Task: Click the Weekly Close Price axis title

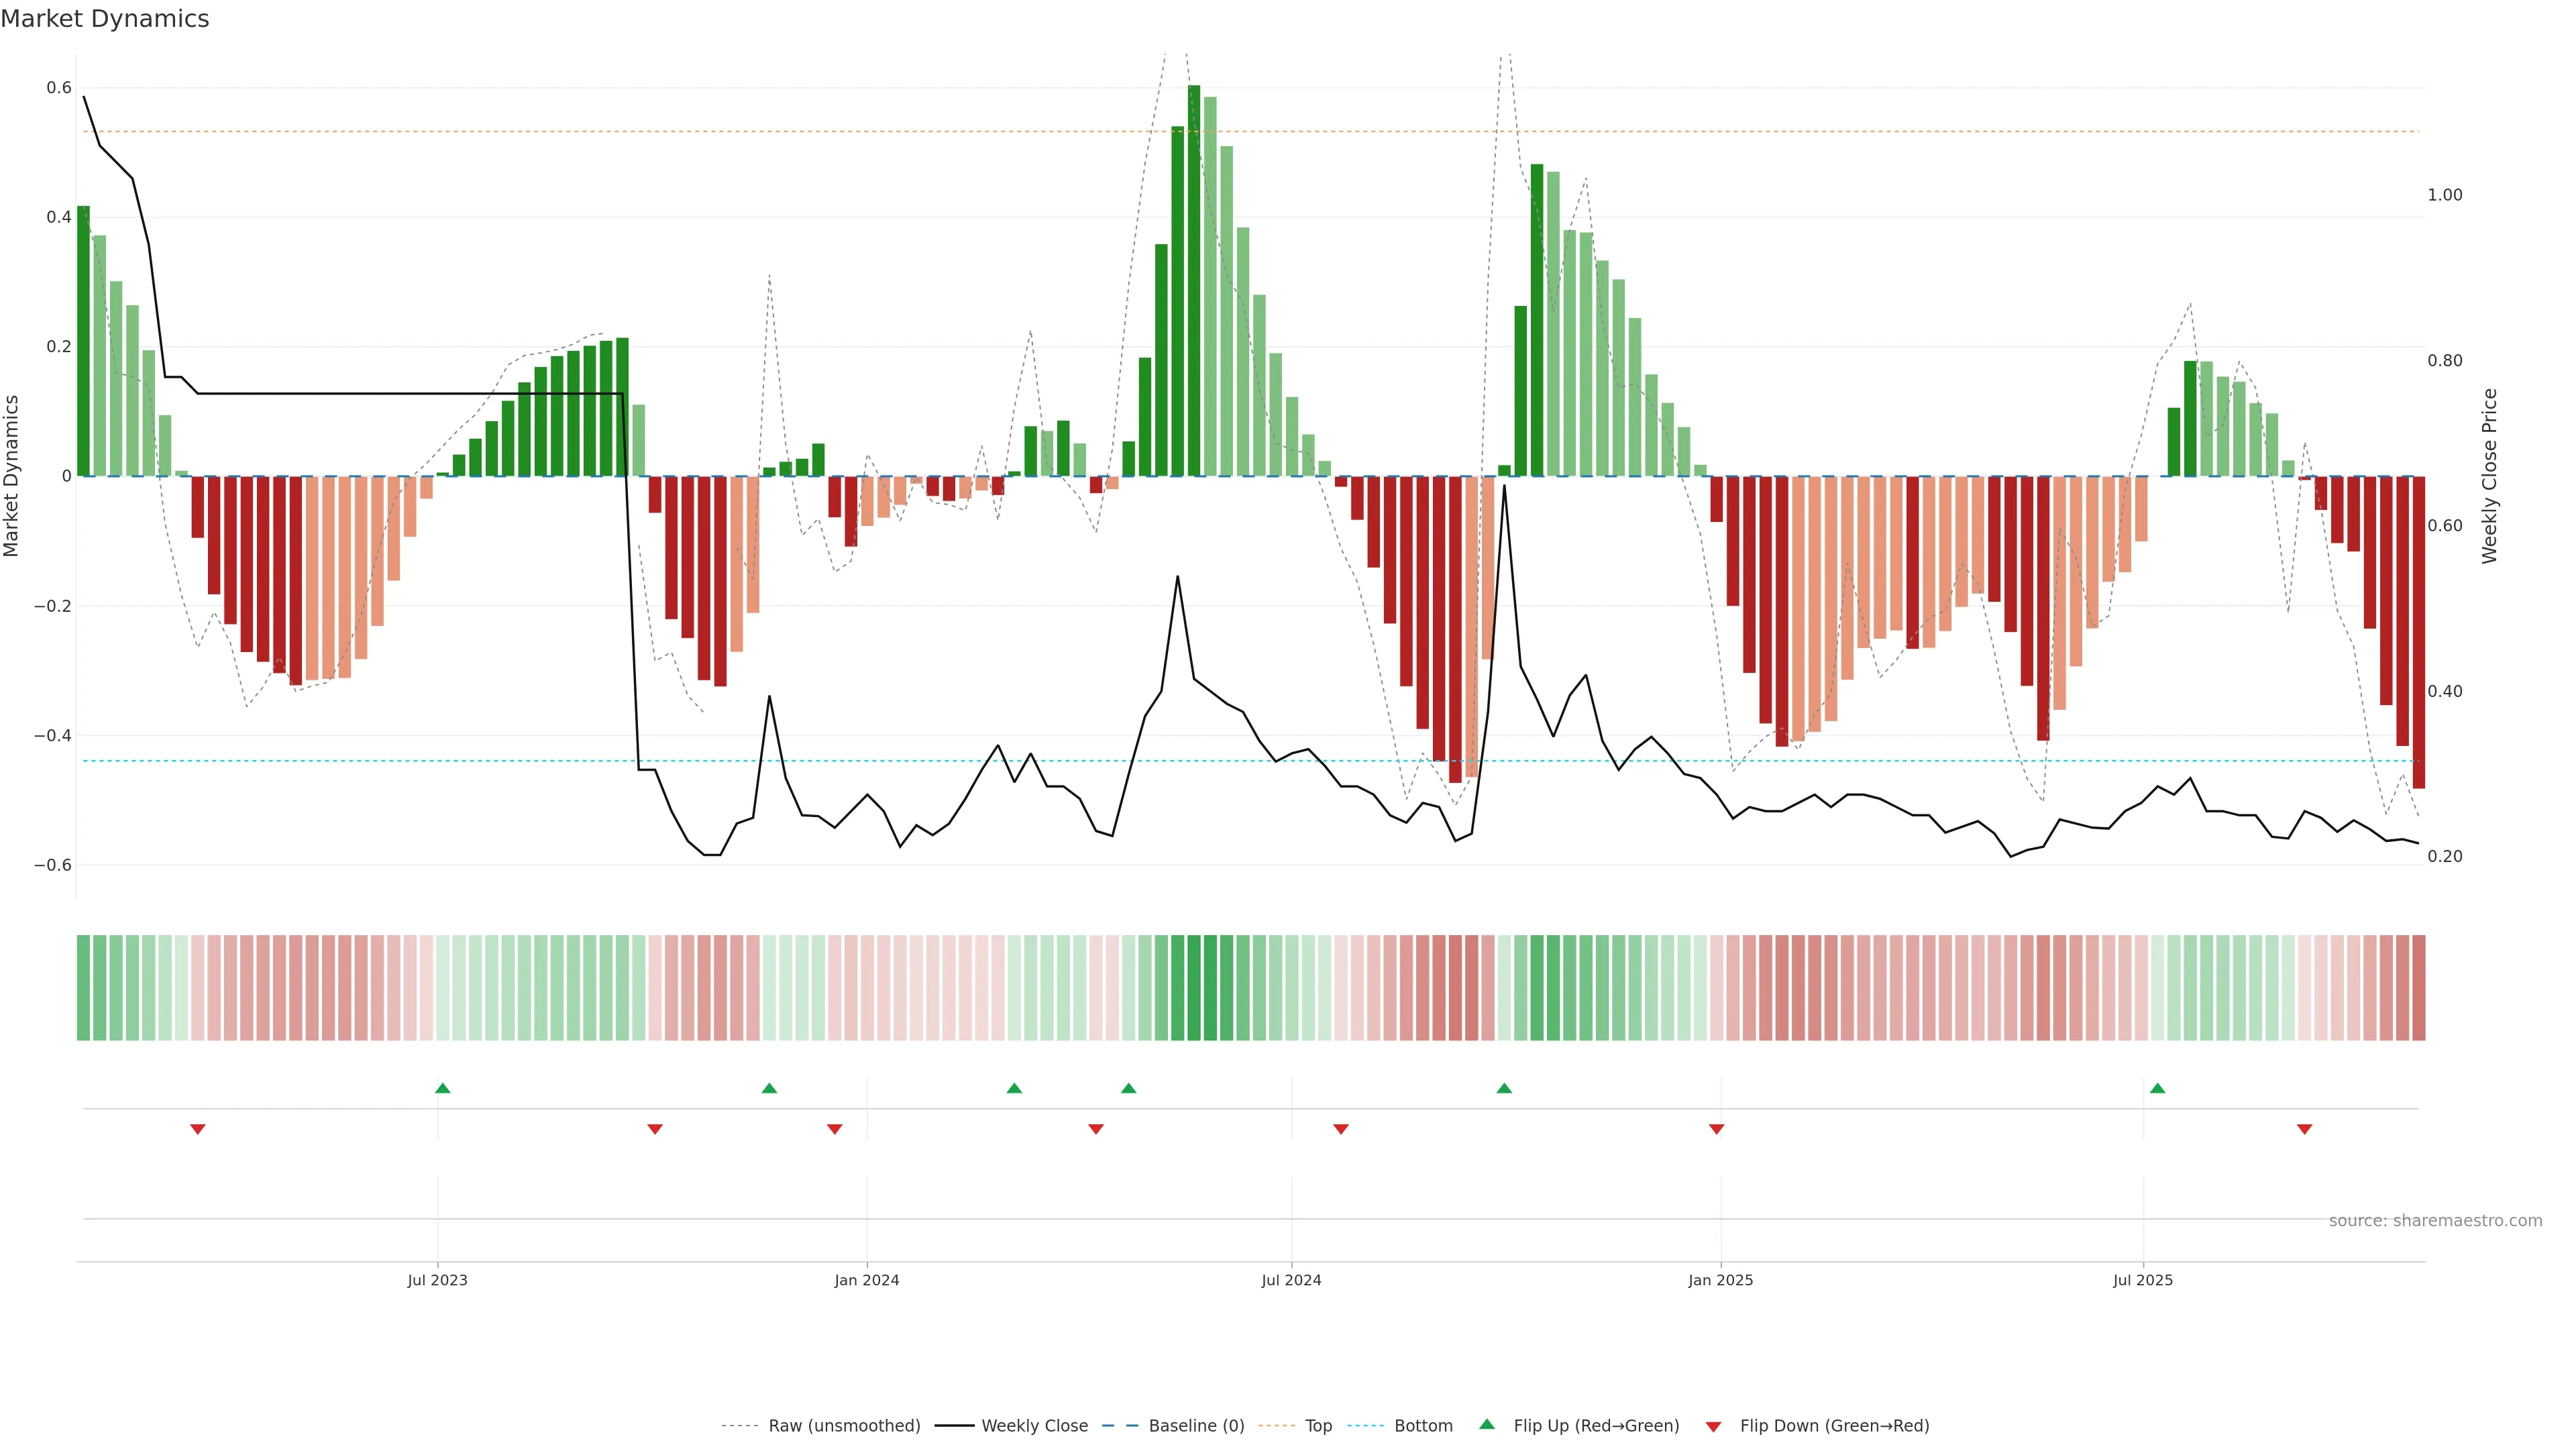Action: pyautogui.click(x=2489, y=476)
